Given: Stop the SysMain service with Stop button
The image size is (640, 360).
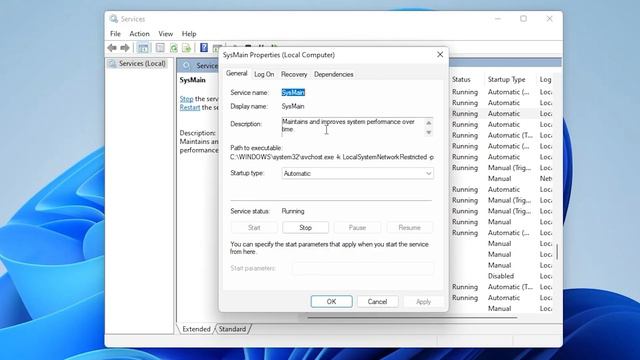Looking at the screenshot, I should tap(305, 228).
